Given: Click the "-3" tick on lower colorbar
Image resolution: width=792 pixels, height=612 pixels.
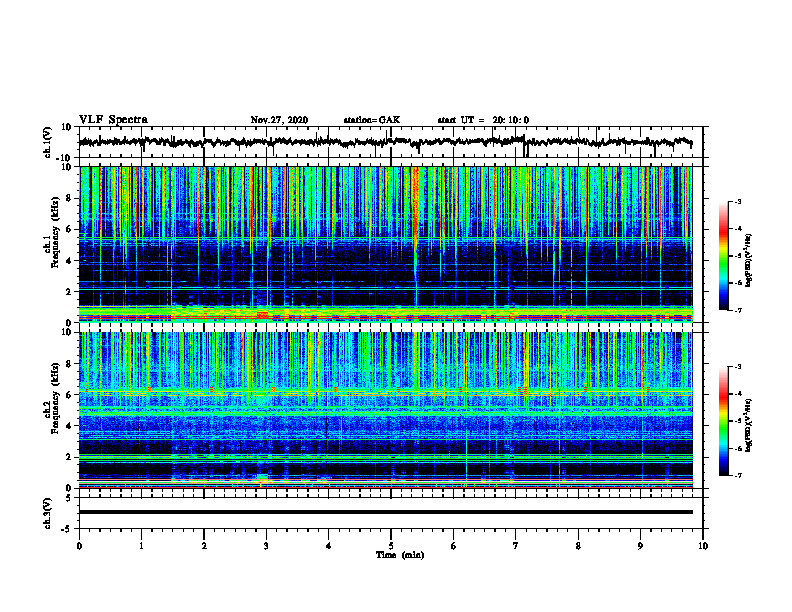Looking at the screenshot, I should coord(737,367).
